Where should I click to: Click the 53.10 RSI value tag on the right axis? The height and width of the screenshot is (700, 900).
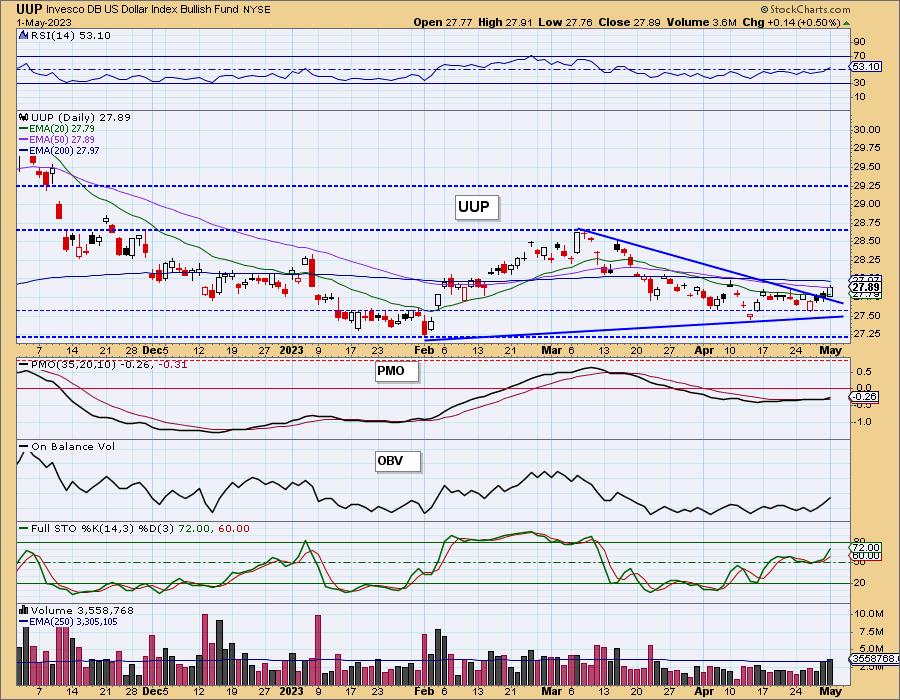point(866,67)
